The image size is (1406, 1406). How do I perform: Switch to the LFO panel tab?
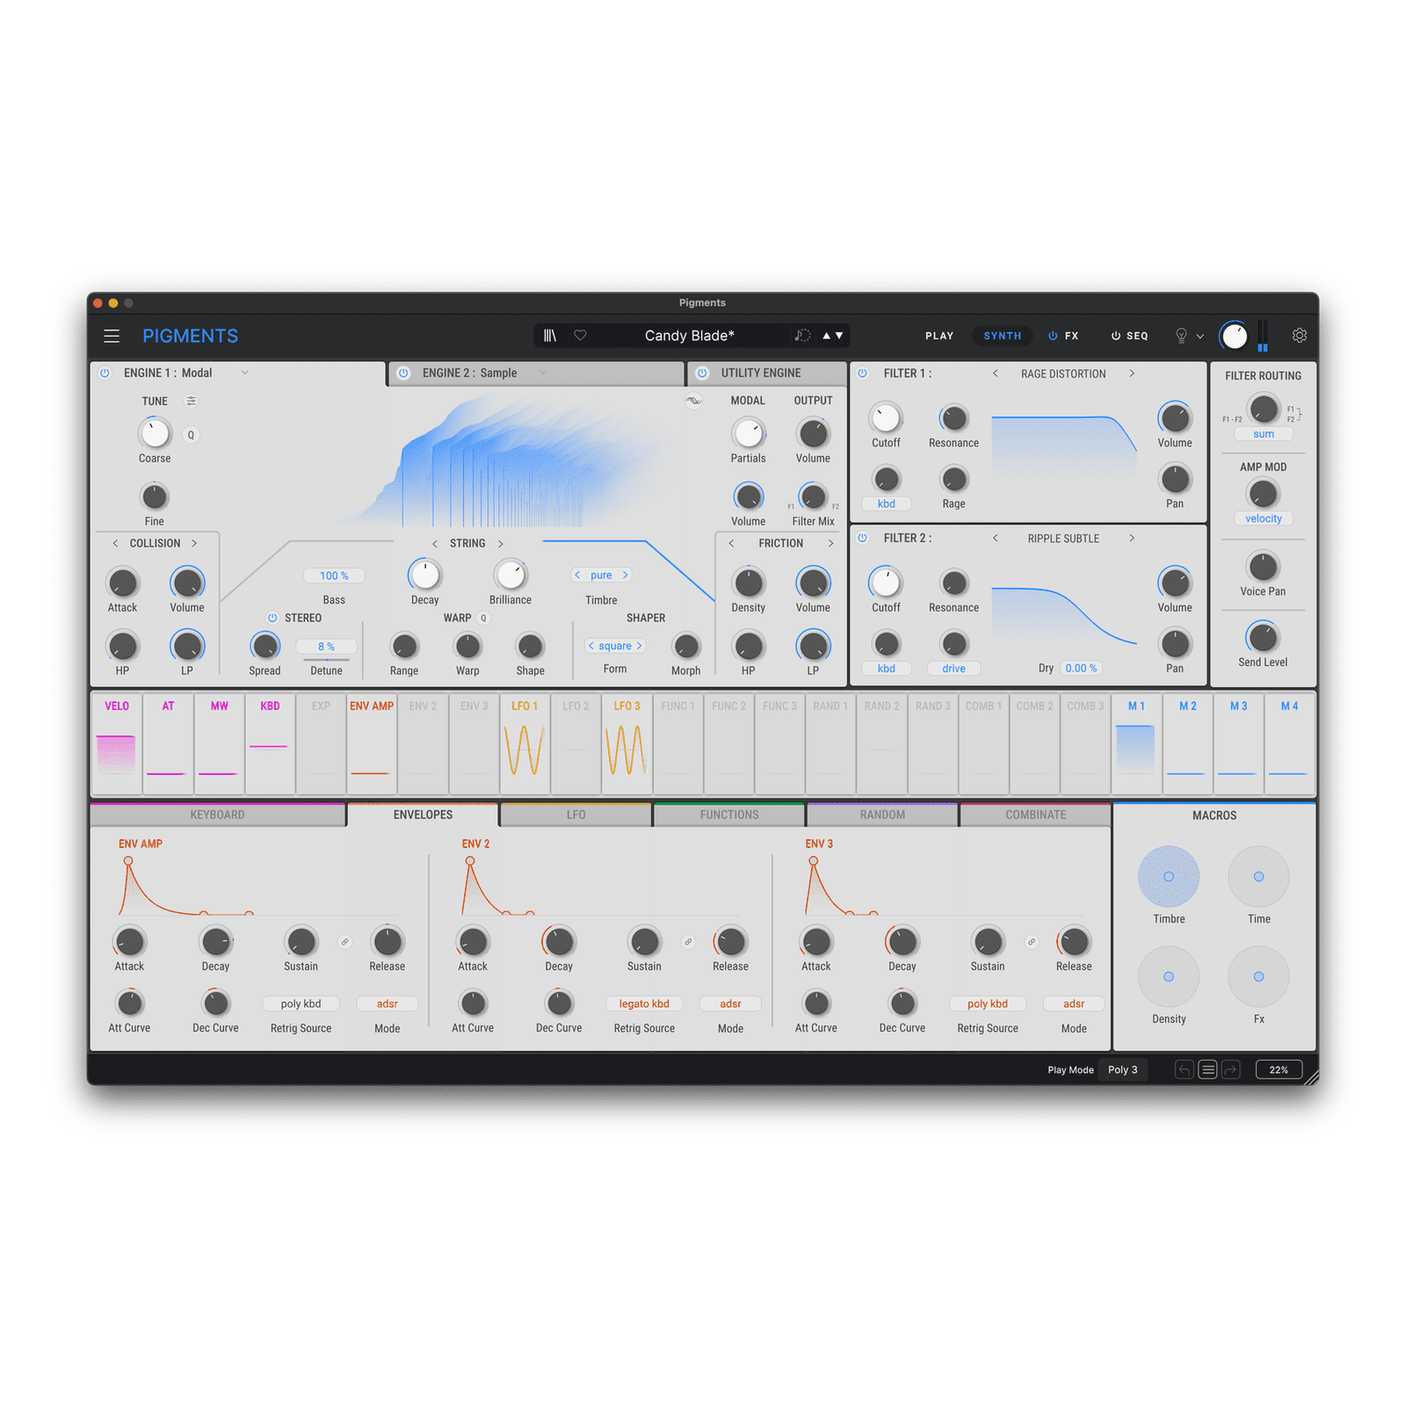pos(575,814)
